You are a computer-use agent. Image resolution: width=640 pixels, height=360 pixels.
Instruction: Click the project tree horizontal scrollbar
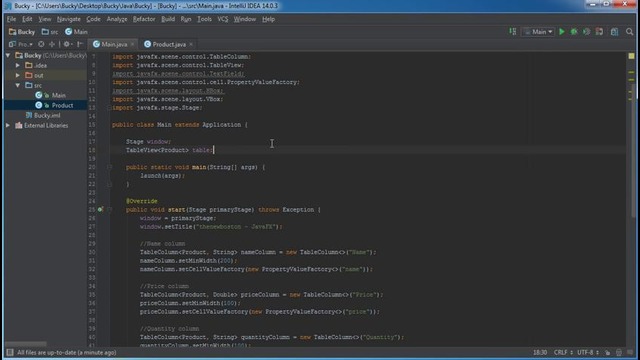tap(26, 344)
